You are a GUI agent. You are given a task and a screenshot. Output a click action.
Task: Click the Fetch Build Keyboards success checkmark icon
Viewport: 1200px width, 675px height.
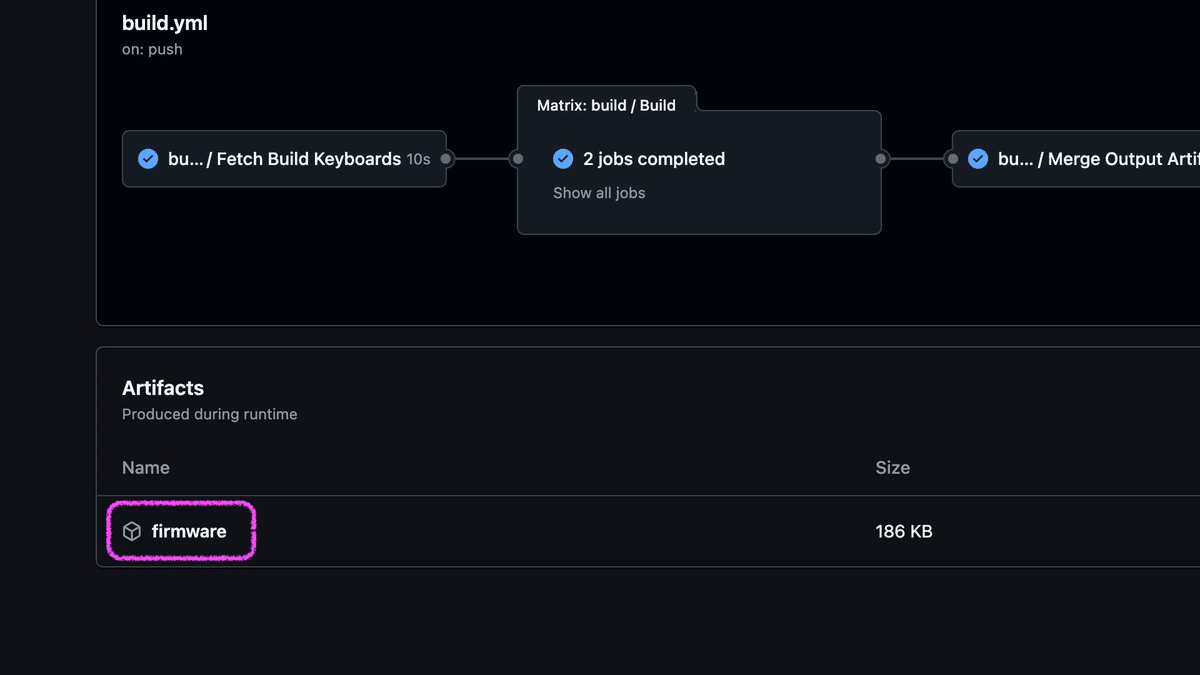click(148, 159)
